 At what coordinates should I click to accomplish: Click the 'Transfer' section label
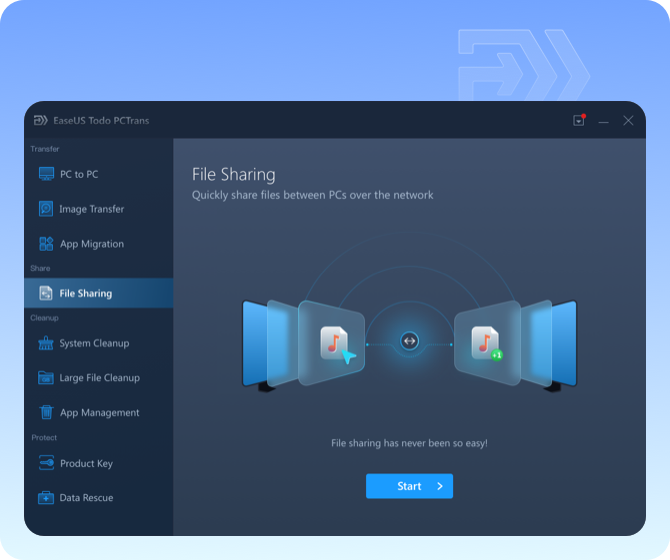tap(45, 149)
